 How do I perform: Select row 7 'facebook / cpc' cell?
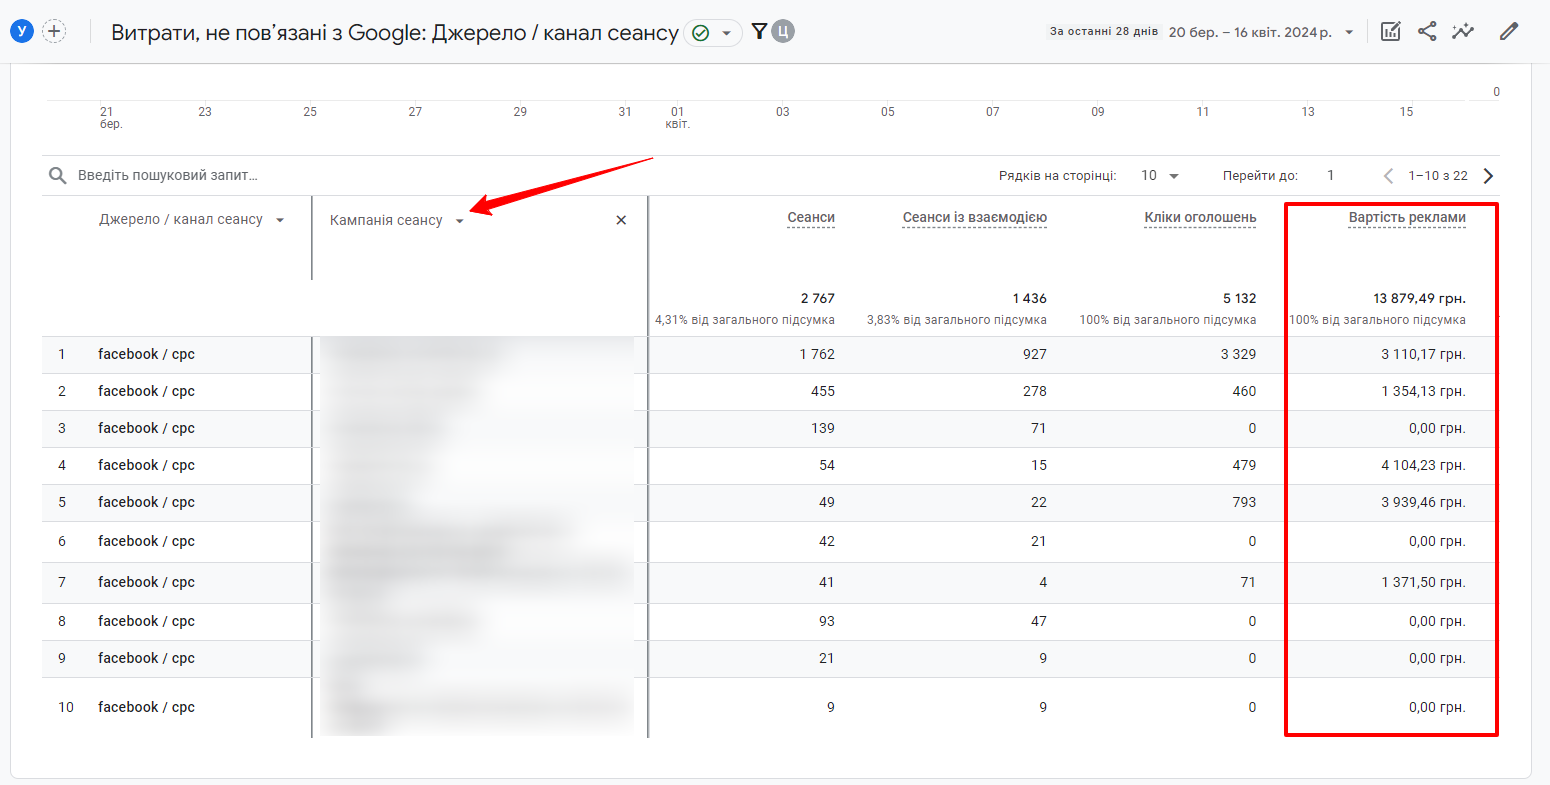tap(146, 582)
